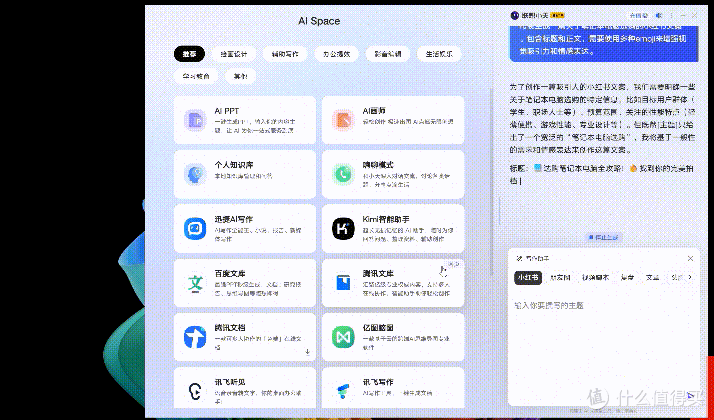
Task: Launch the 畅聊模式 phone icon
Action: point(343,174)
